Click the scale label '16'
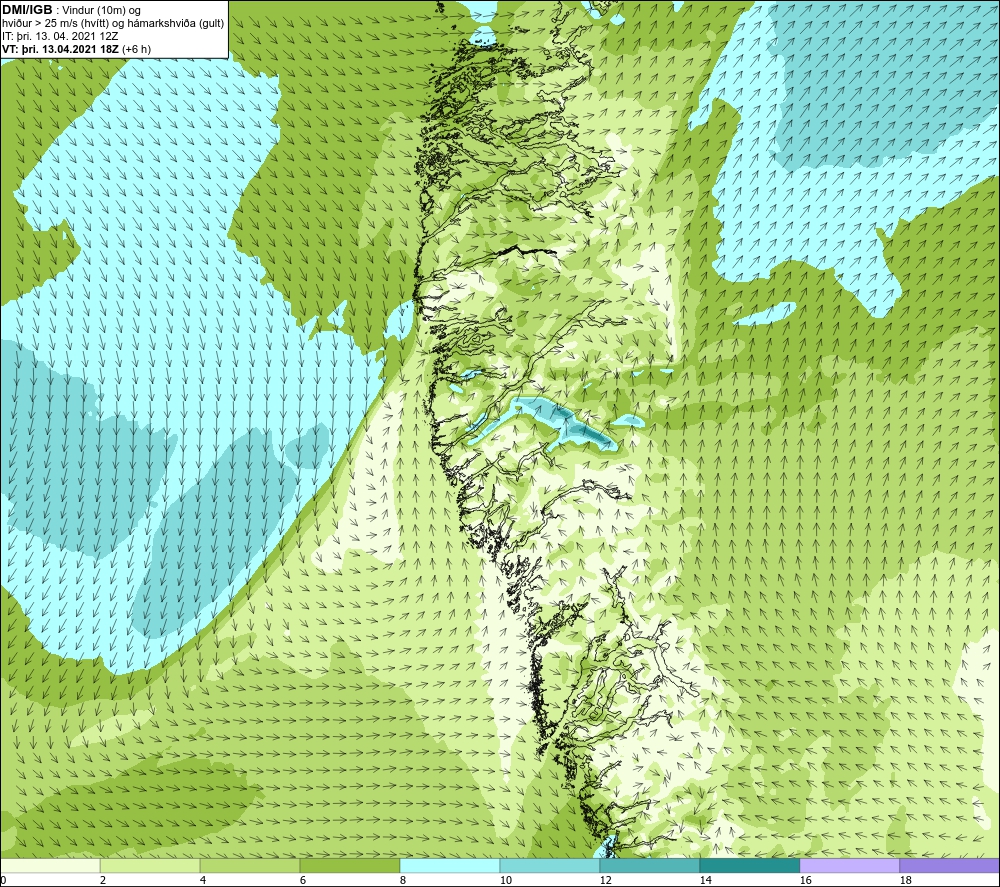 pyautogui.click(x=805, y=880)
